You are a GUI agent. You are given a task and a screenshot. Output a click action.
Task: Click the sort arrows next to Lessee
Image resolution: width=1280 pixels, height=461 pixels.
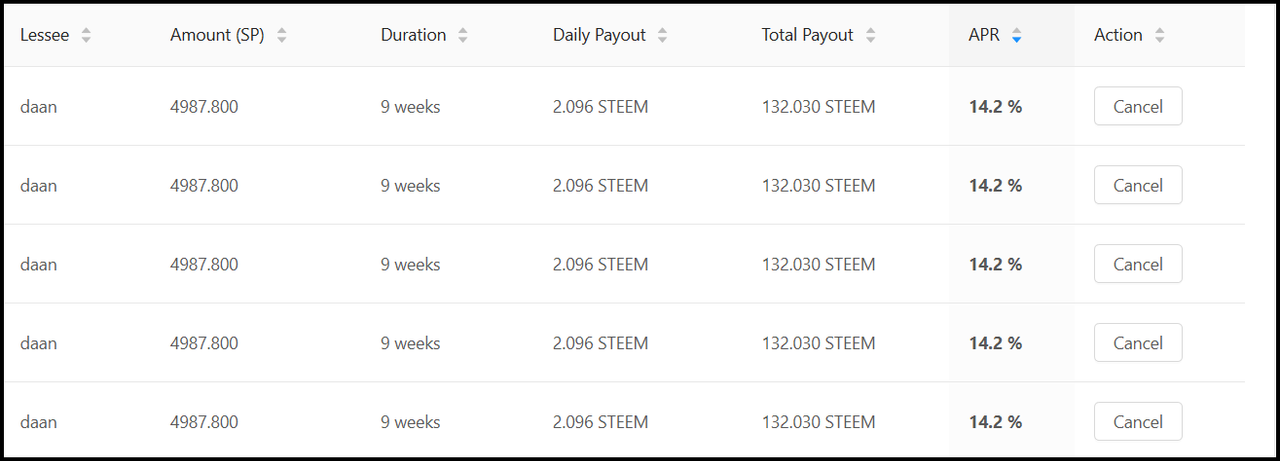86,35
